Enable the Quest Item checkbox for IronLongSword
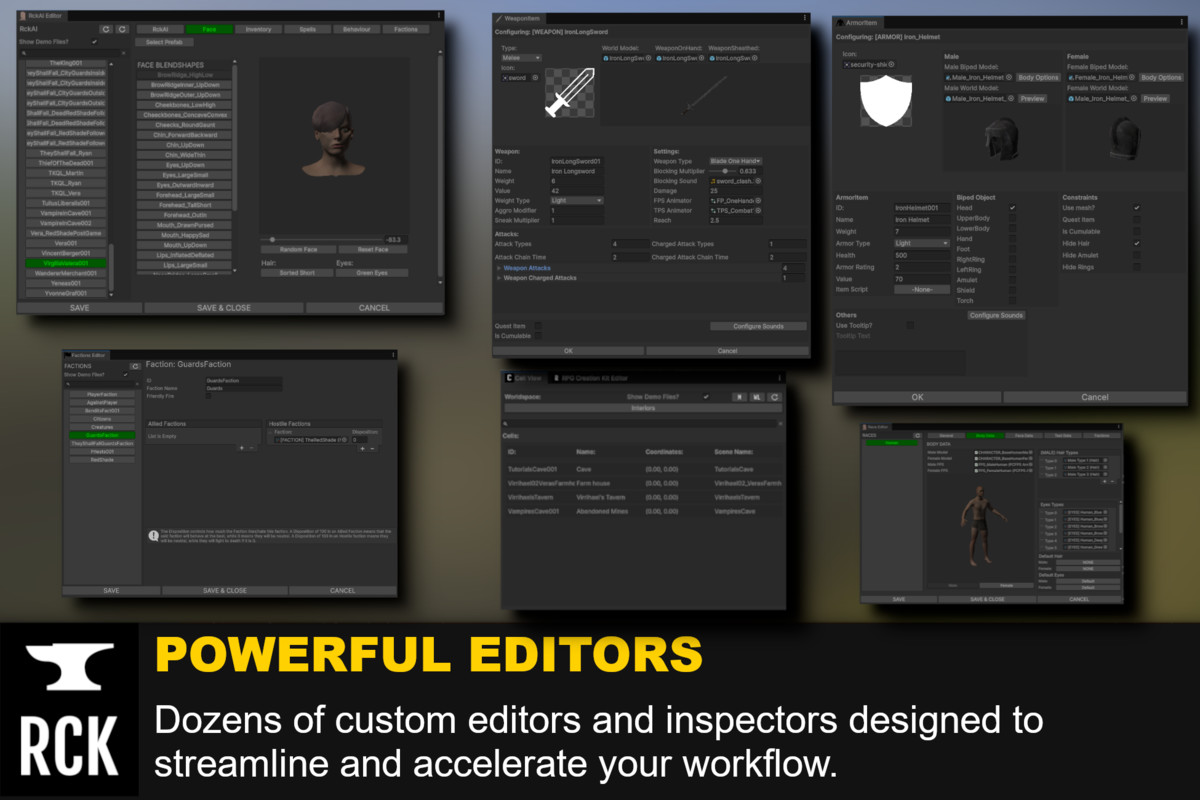The height and width of the screenshot is (800, 1200). pos(538,326)
